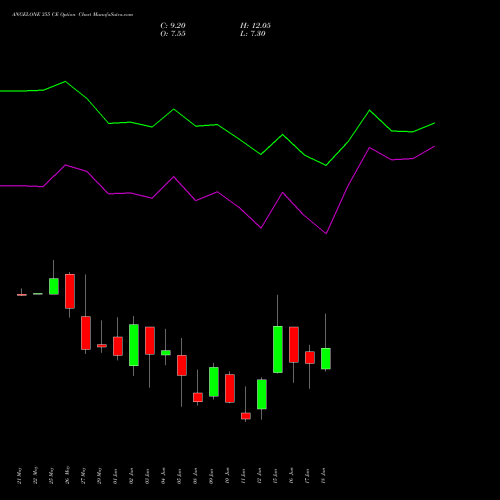Select the red candlestick for 16 Jun
500x500 pixels.
[294, 345]
